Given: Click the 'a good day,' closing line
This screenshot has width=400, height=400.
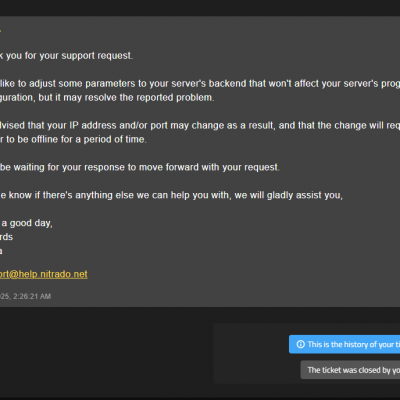Looking at the screenshot, I should tap(26, 223).
